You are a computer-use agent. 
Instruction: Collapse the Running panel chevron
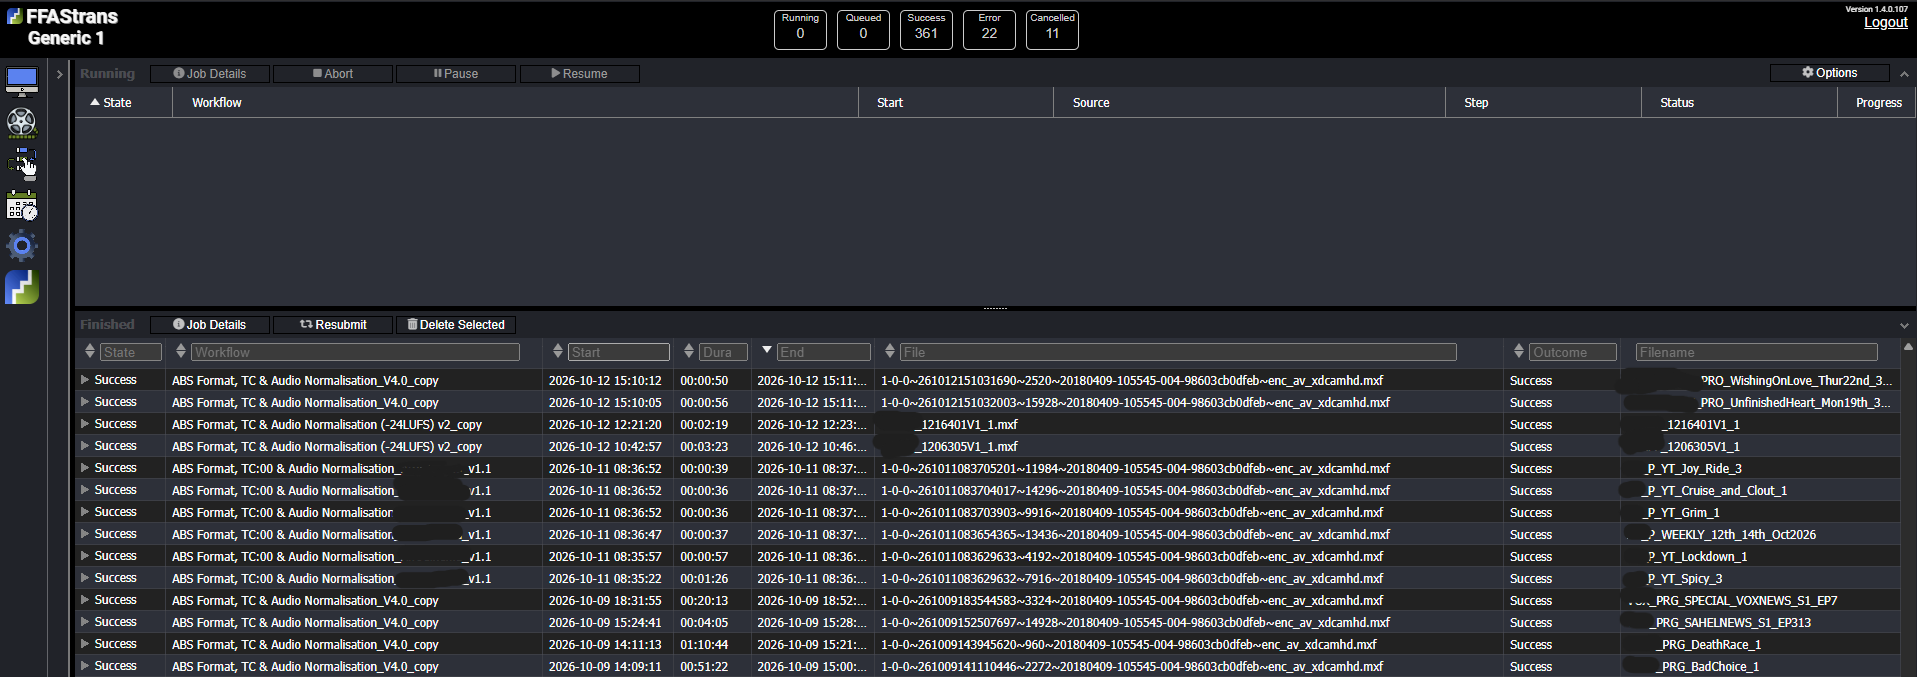click(x=1904, y=74)
